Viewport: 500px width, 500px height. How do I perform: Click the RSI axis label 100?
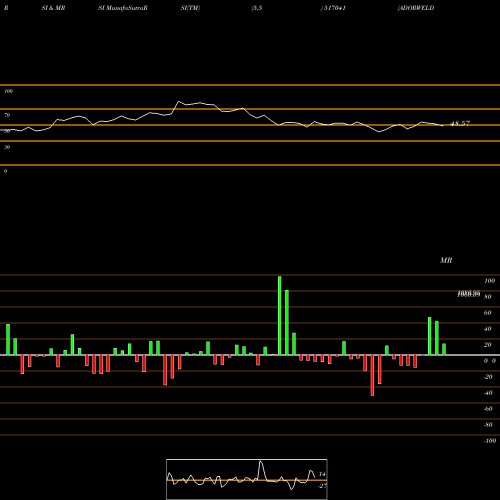click(8, 91)
